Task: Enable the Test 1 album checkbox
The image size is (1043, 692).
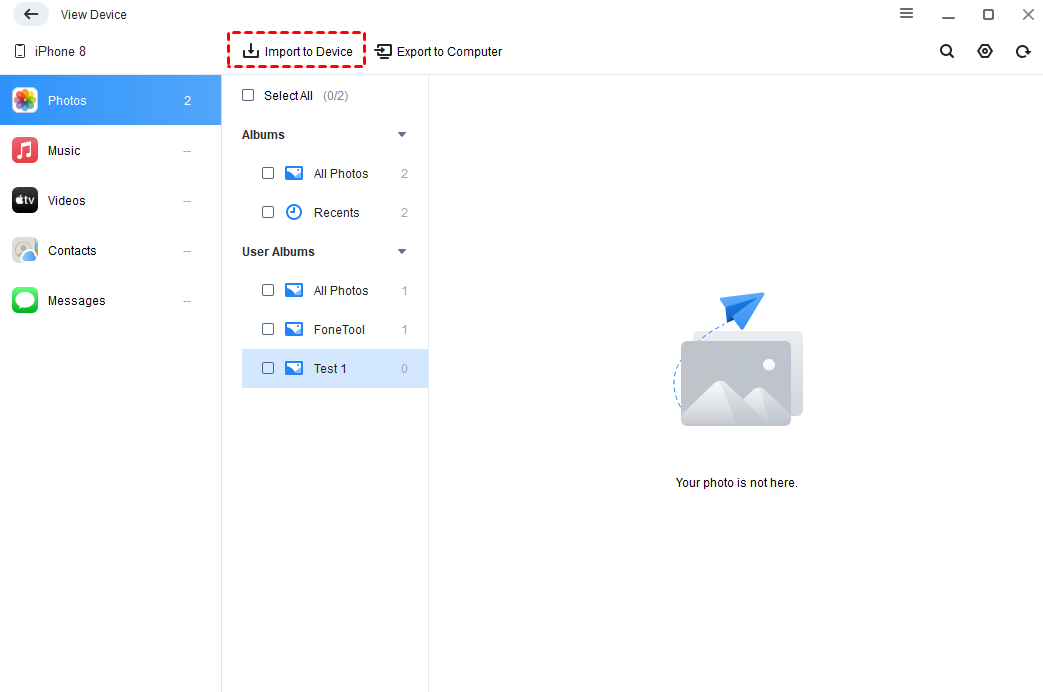Action: [268, 368]
